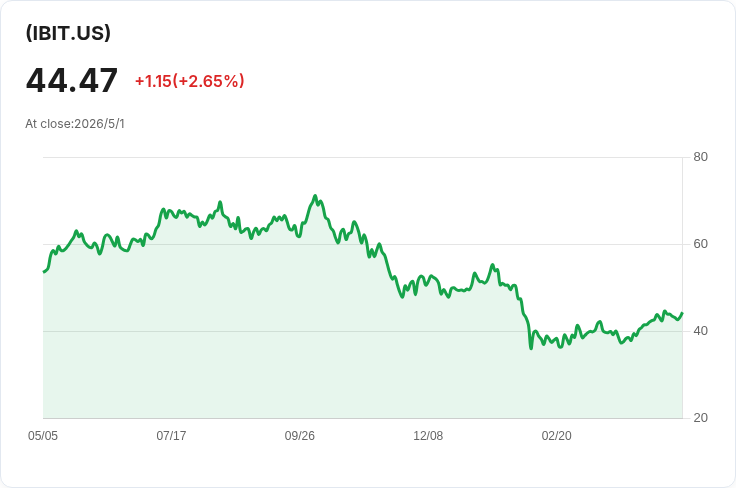Image resolution: width=736 pixels, height=488 pixels.
Task: Click the highest peak of the price line
Action: [315, 196]
